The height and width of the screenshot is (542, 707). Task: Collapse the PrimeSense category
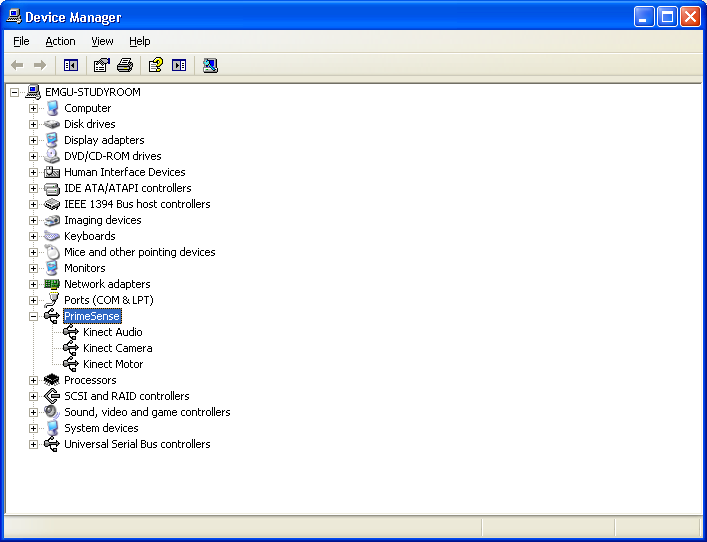[x=33, y=317]
